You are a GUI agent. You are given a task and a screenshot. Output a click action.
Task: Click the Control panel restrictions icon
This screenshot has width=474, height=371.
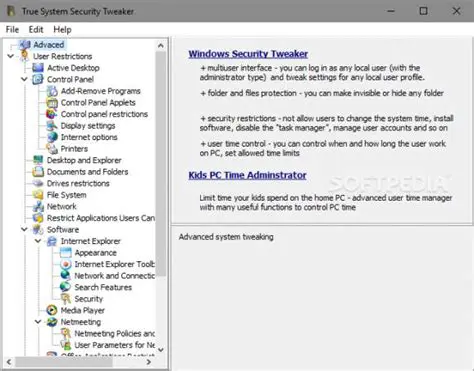(x=52, y=114)
